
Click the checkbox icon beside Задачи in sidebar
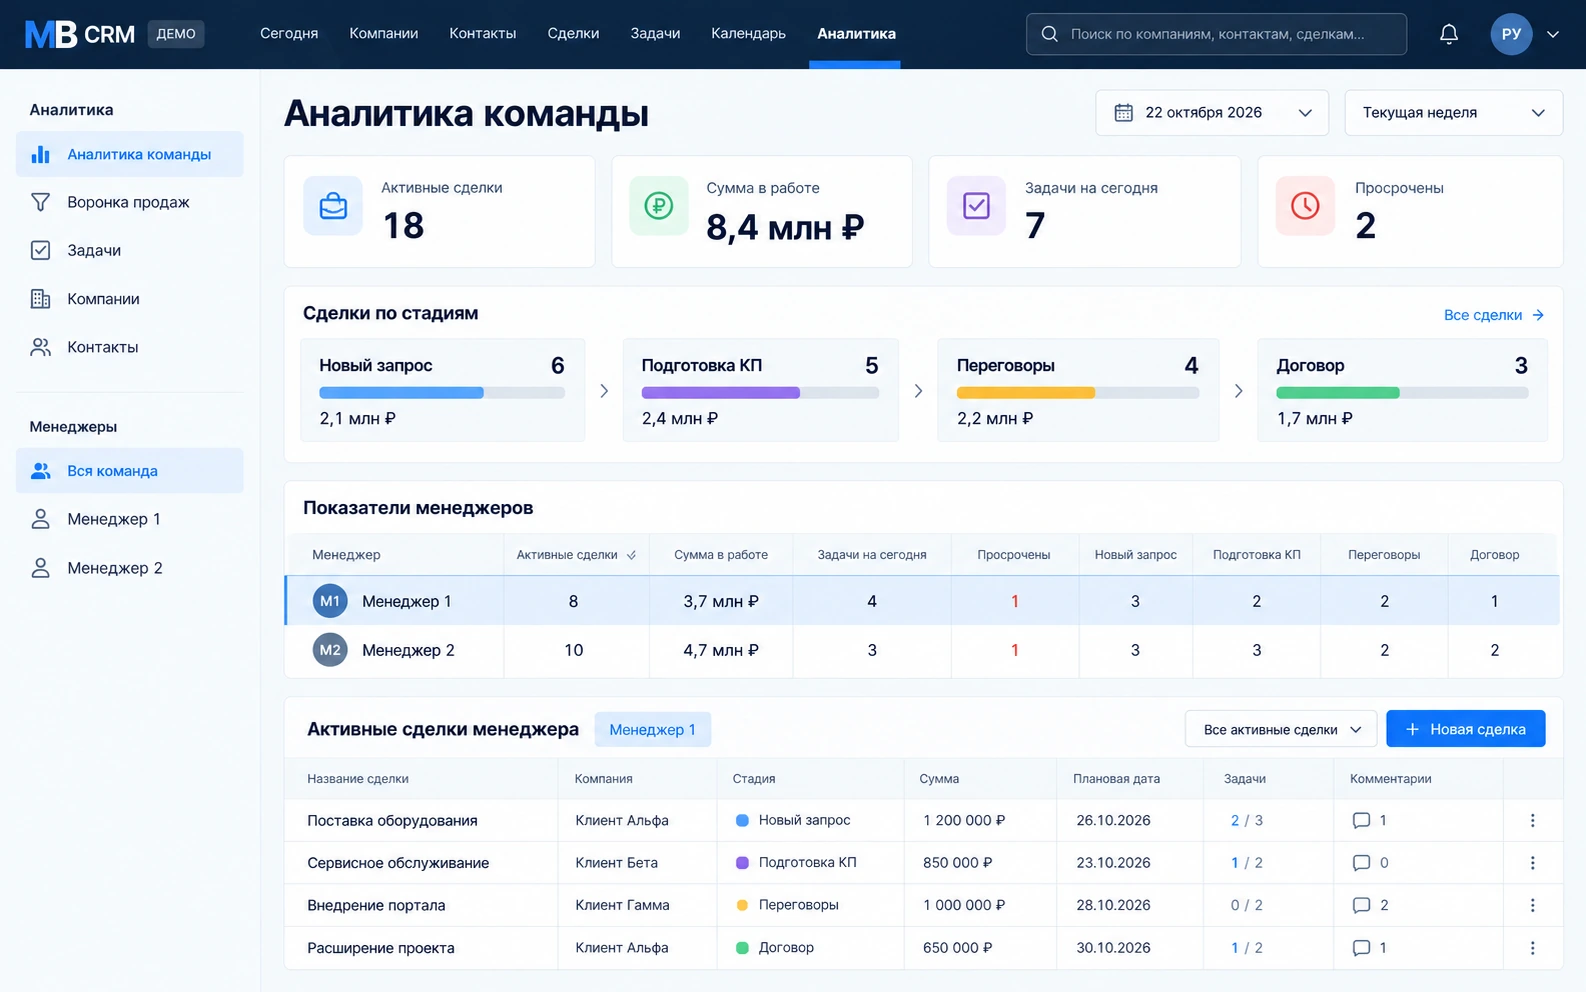[x=40, y=250]
